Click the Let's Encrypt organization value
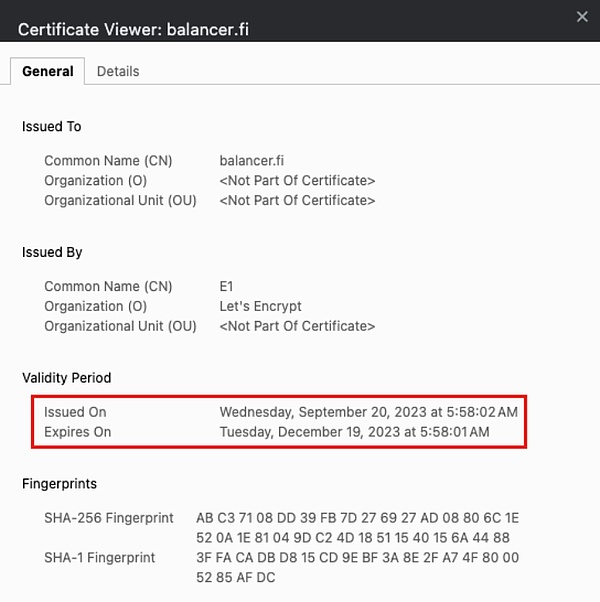 [260, 306]
